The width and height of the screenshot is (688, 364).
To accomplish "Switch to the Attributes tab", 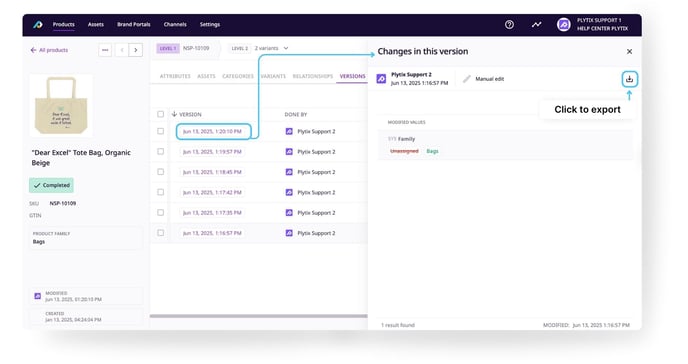I will pyautogui.click(x=175, y=76).
